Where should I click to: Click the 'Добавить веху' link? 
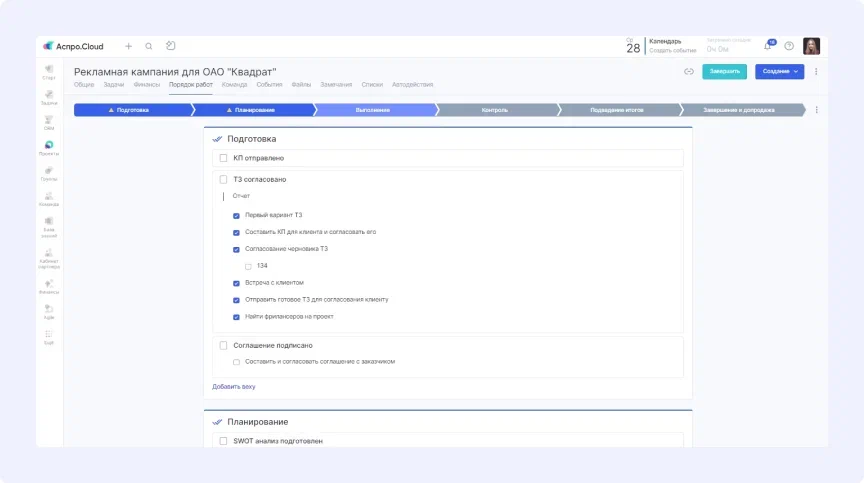pos(234,386)
